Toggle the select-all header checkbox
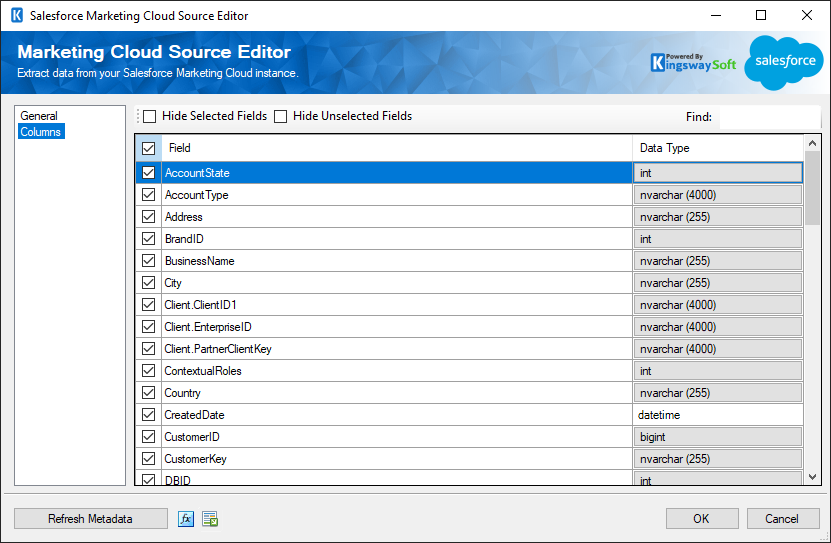The width and height of the screenshot is (831, 543). [148, 148]
